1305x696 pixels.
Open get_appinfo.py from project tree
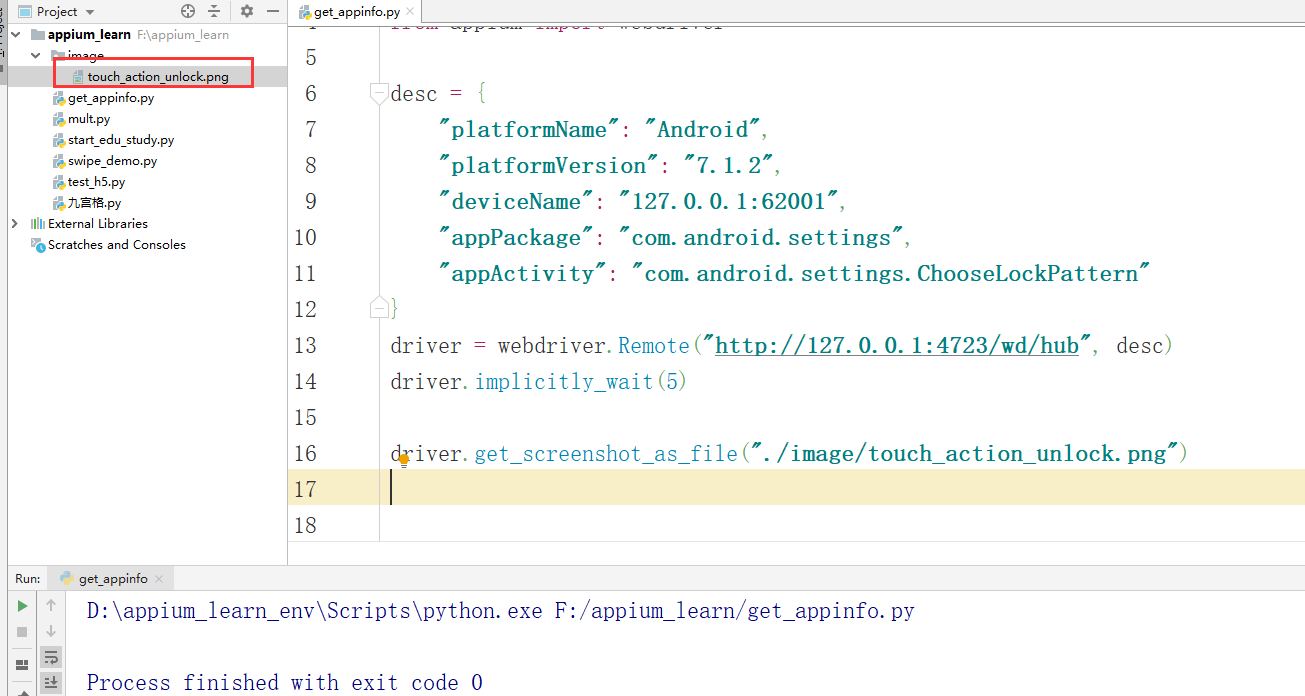coord(110,98)
